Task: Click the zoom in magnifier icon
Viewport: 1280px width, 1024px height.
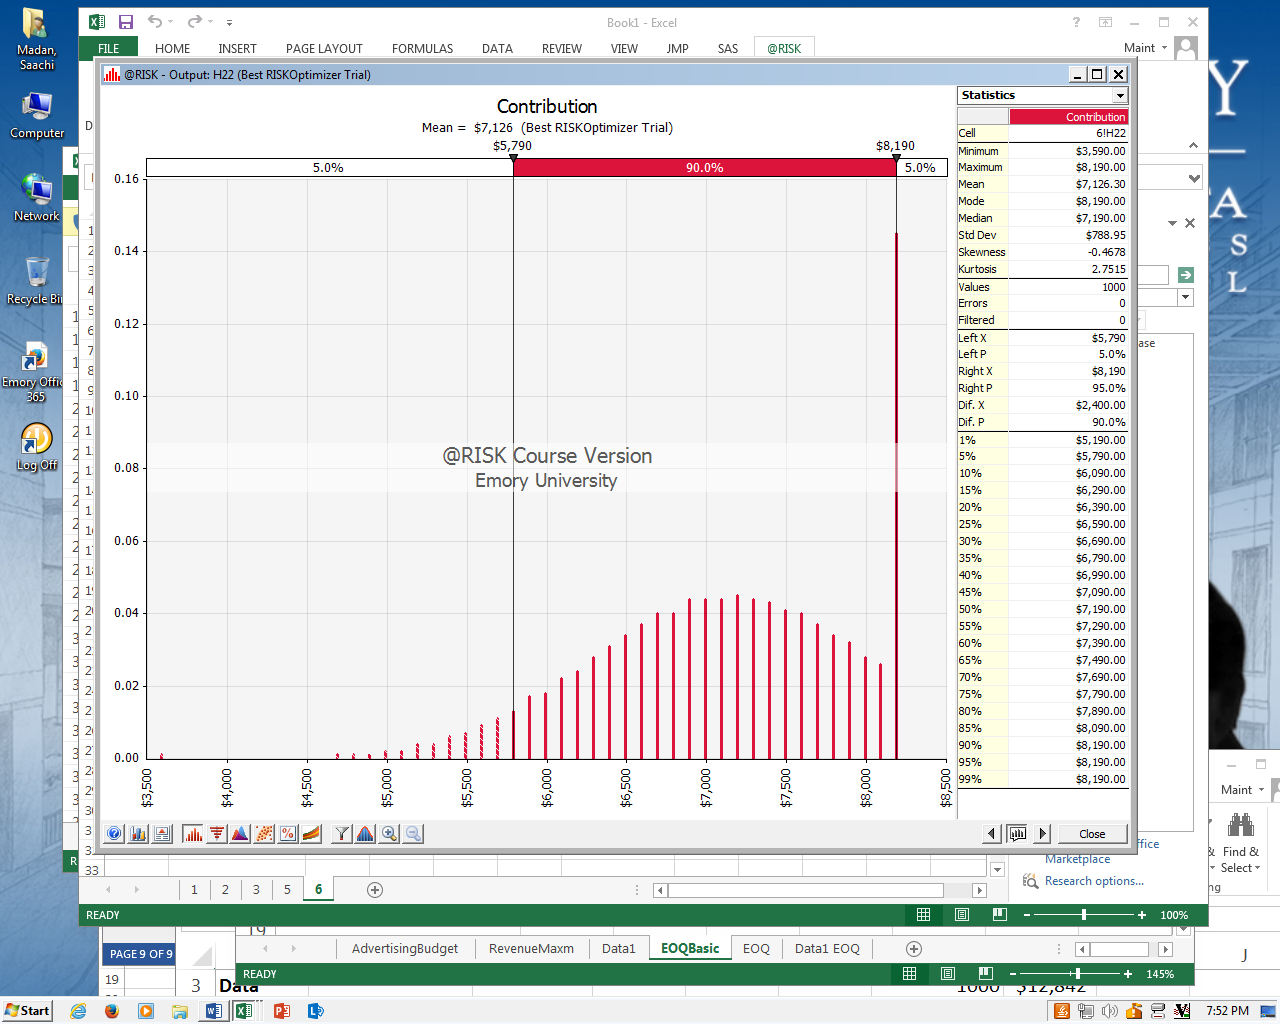Action: pos(389,834)
